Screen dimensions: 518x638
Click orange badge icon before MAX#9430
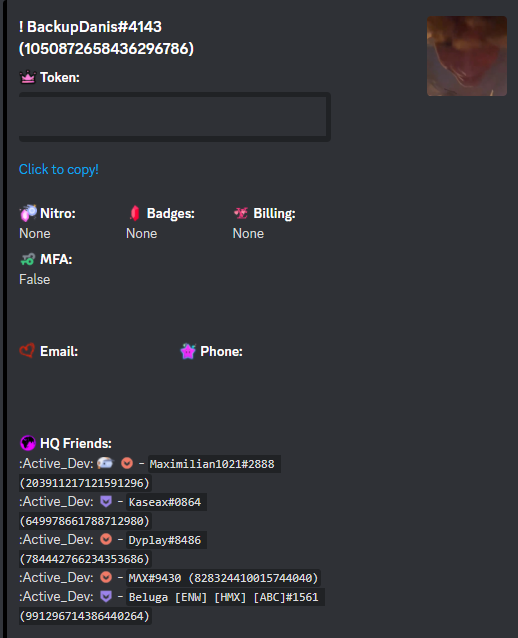coord(106,577)
